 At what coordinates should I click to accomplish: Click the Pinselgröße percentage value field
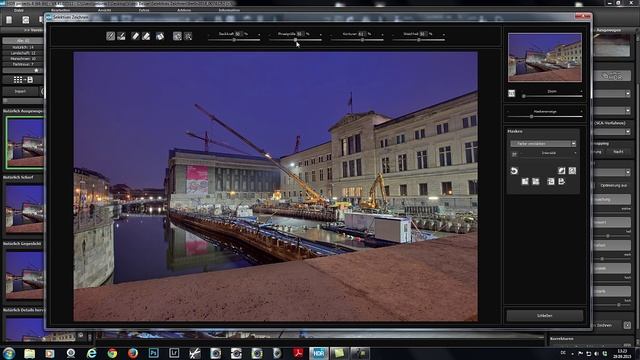click(300, 34)
